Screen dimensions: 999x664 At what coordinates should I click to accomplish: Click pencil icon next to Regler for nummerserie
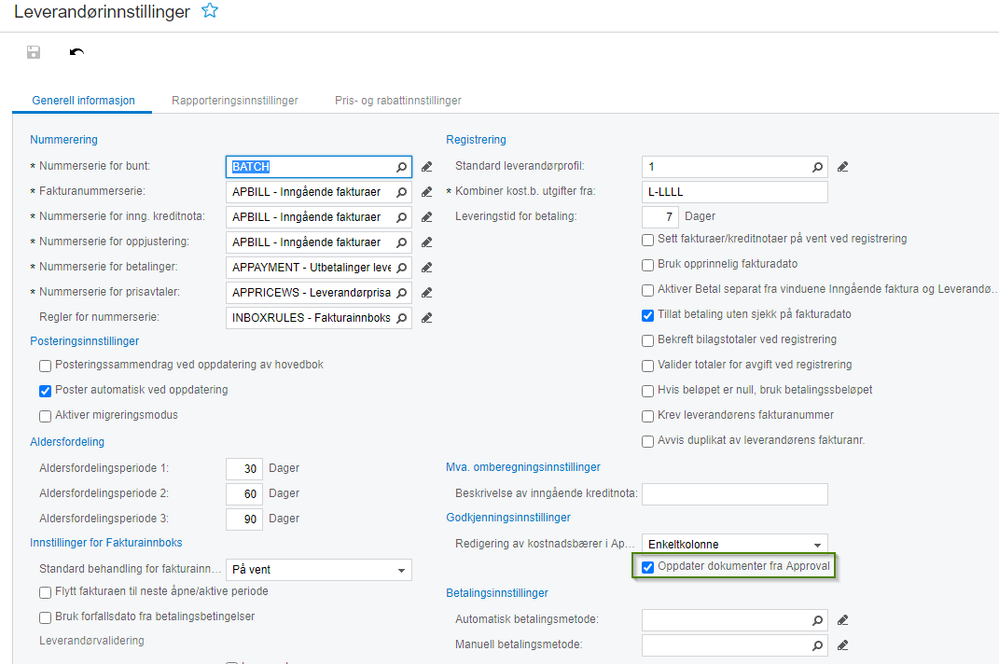[x=427, y=318]
